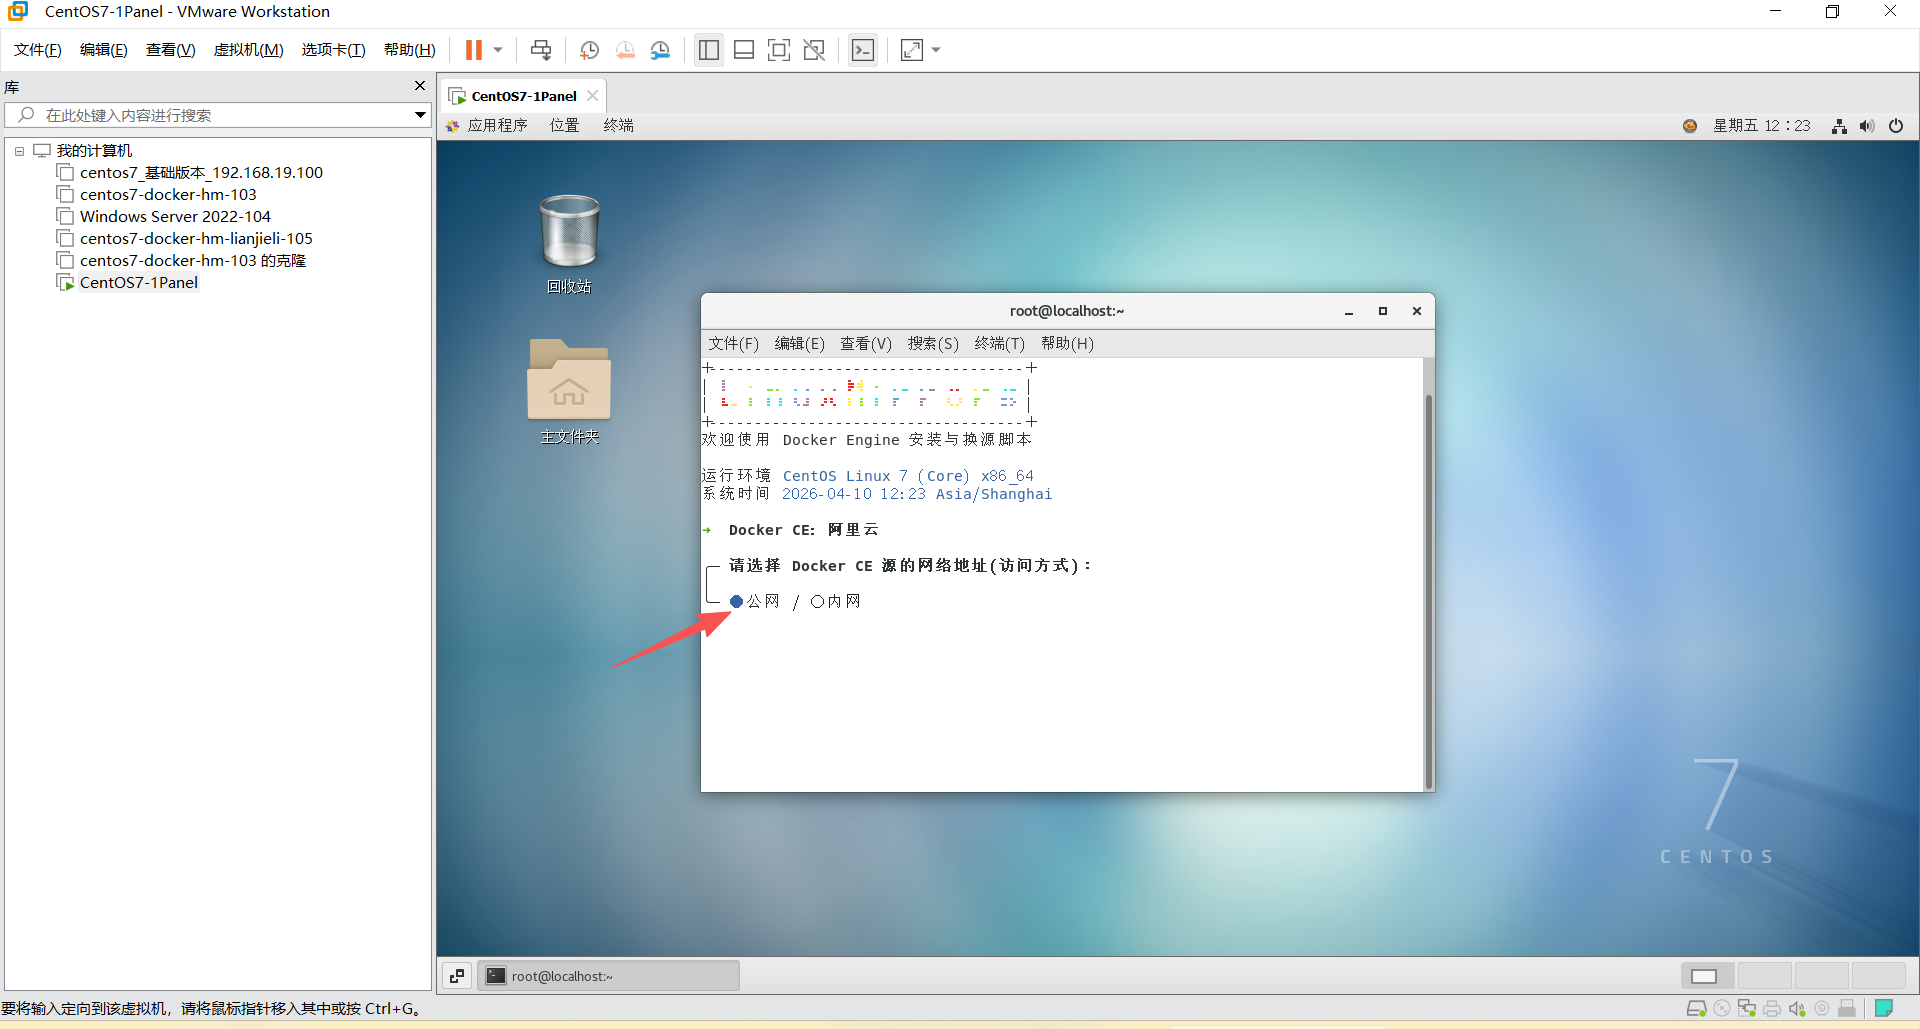Open terminal 文件(F) menu

[x=733, y=343]
